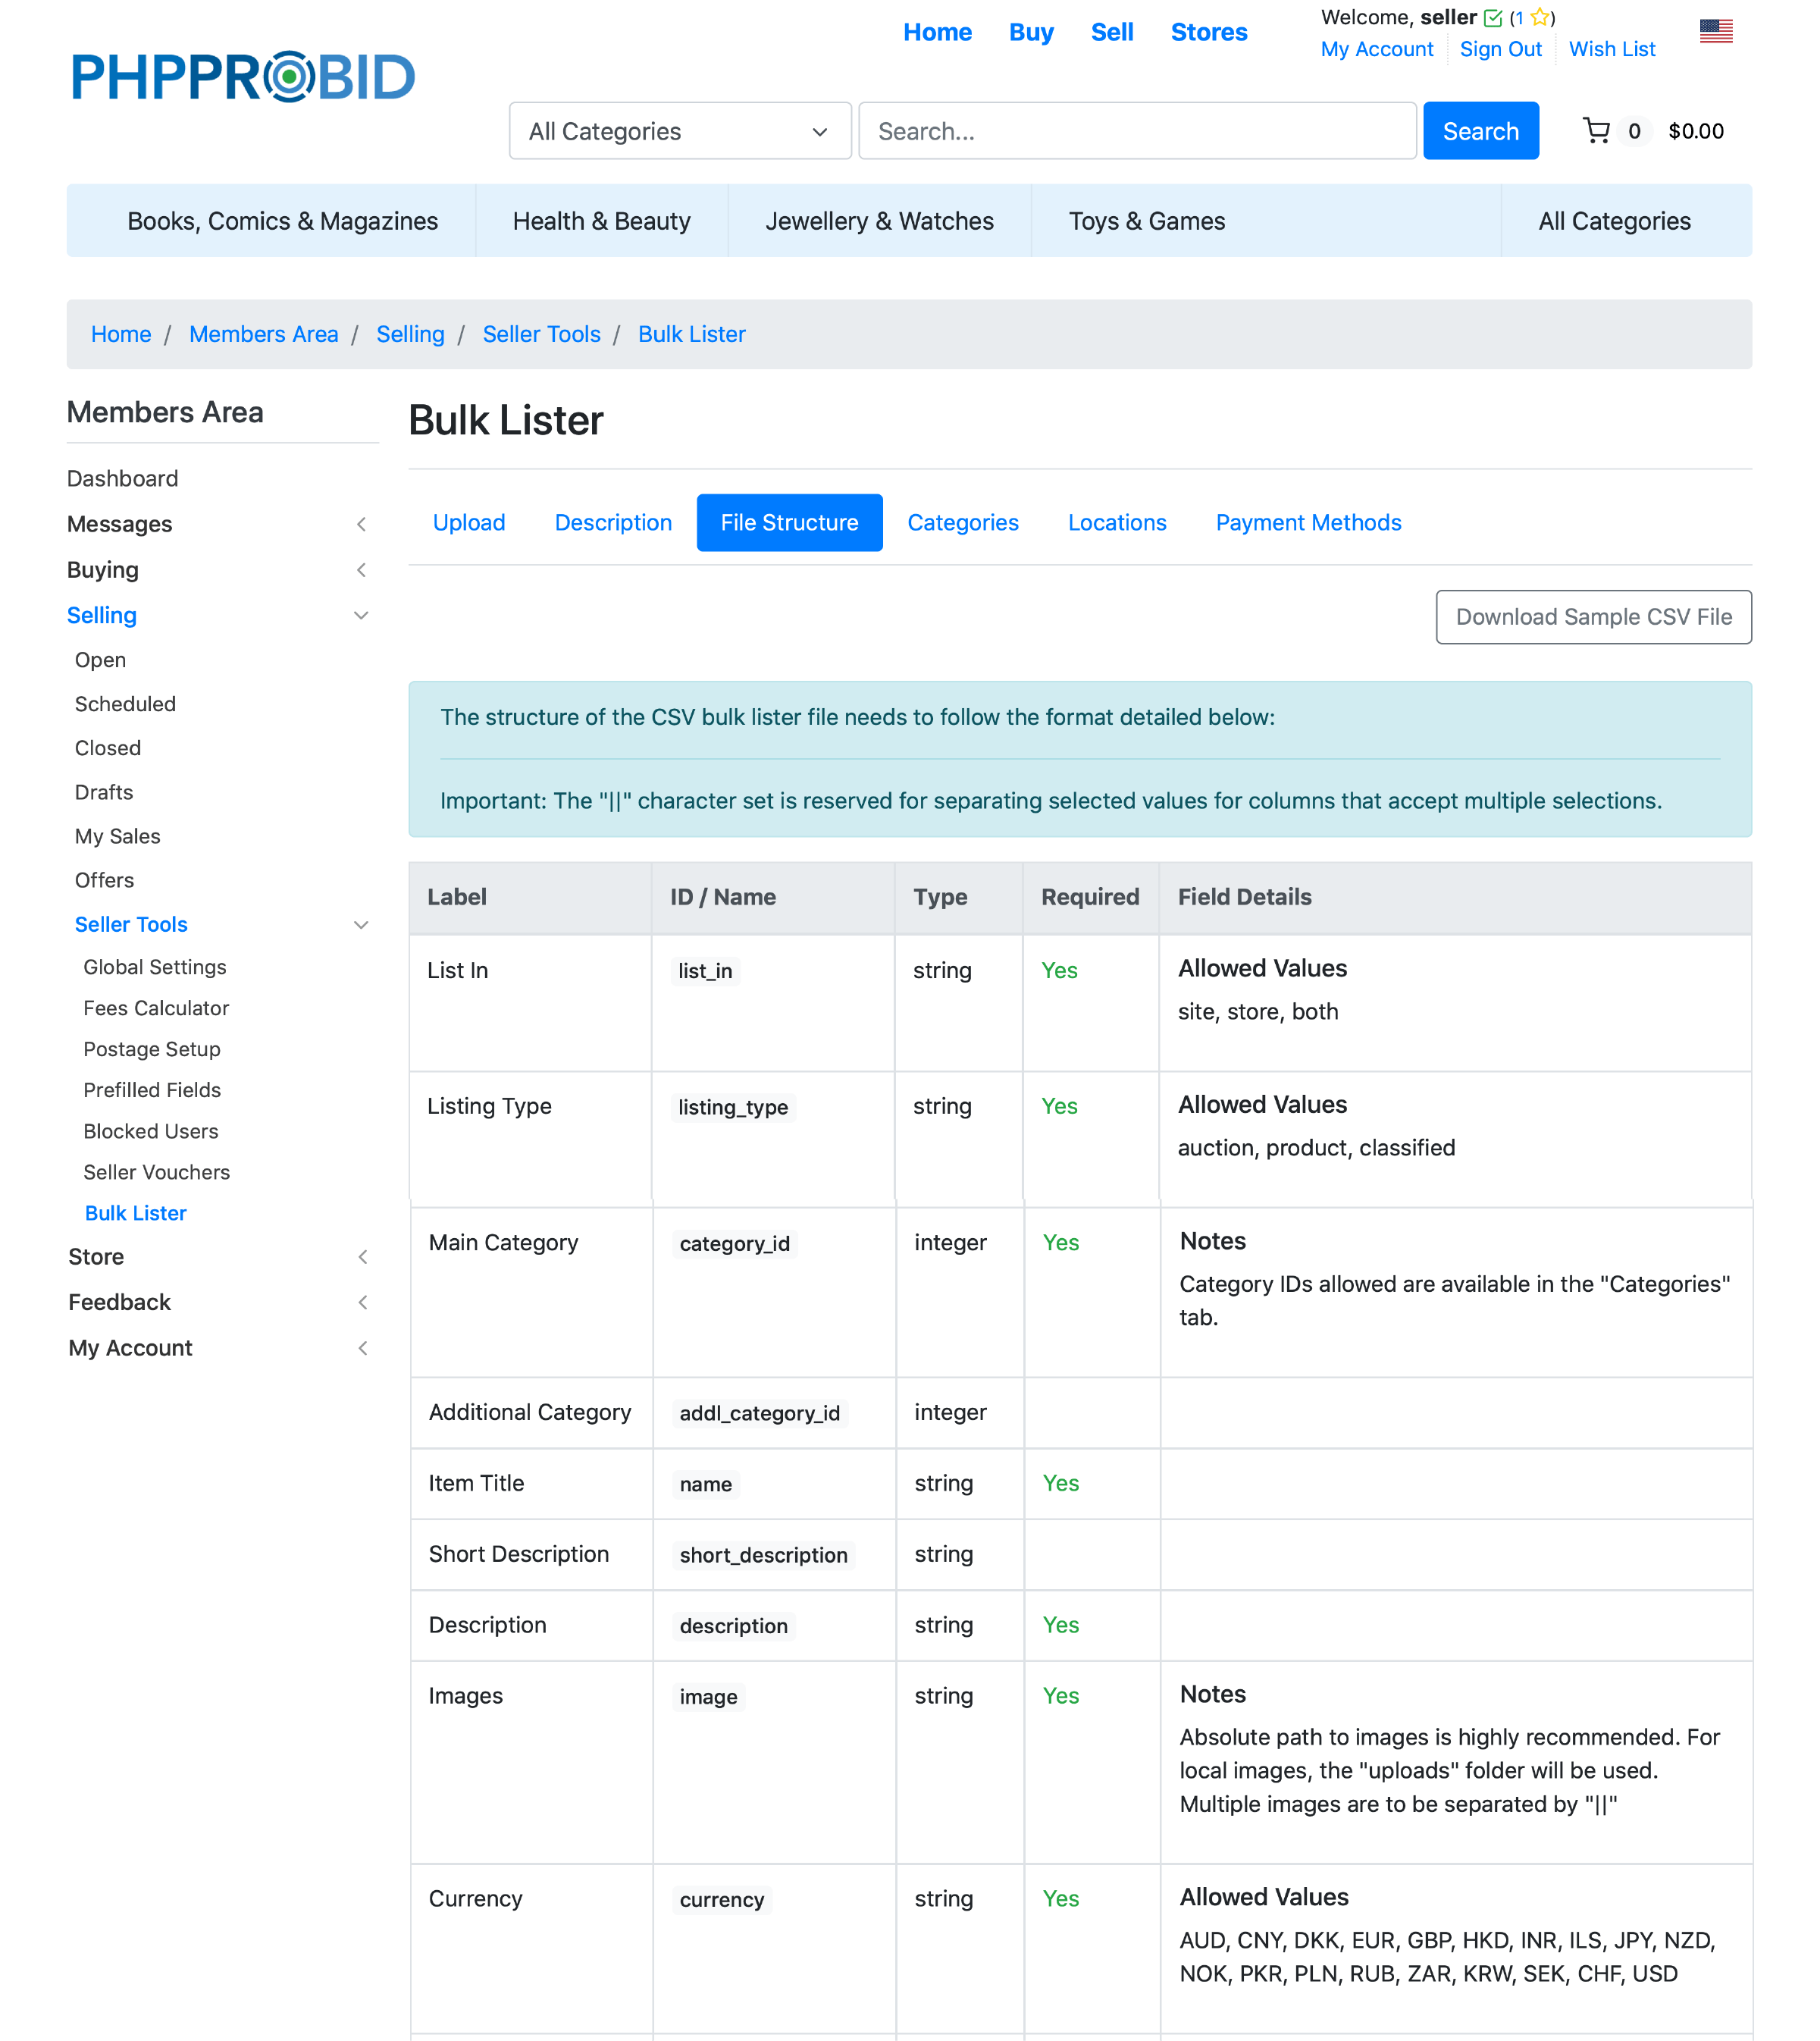
Task: Focus the Search text field
Action: pyautogui.click(x=1136, y=131)
